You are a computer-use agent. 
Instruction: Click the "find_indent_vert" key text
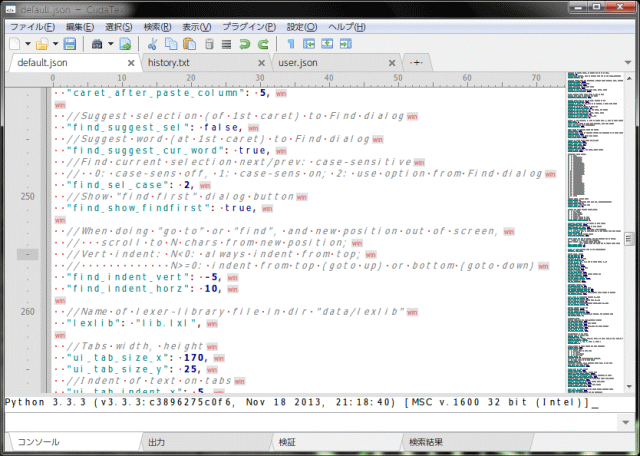coord(130,277)
